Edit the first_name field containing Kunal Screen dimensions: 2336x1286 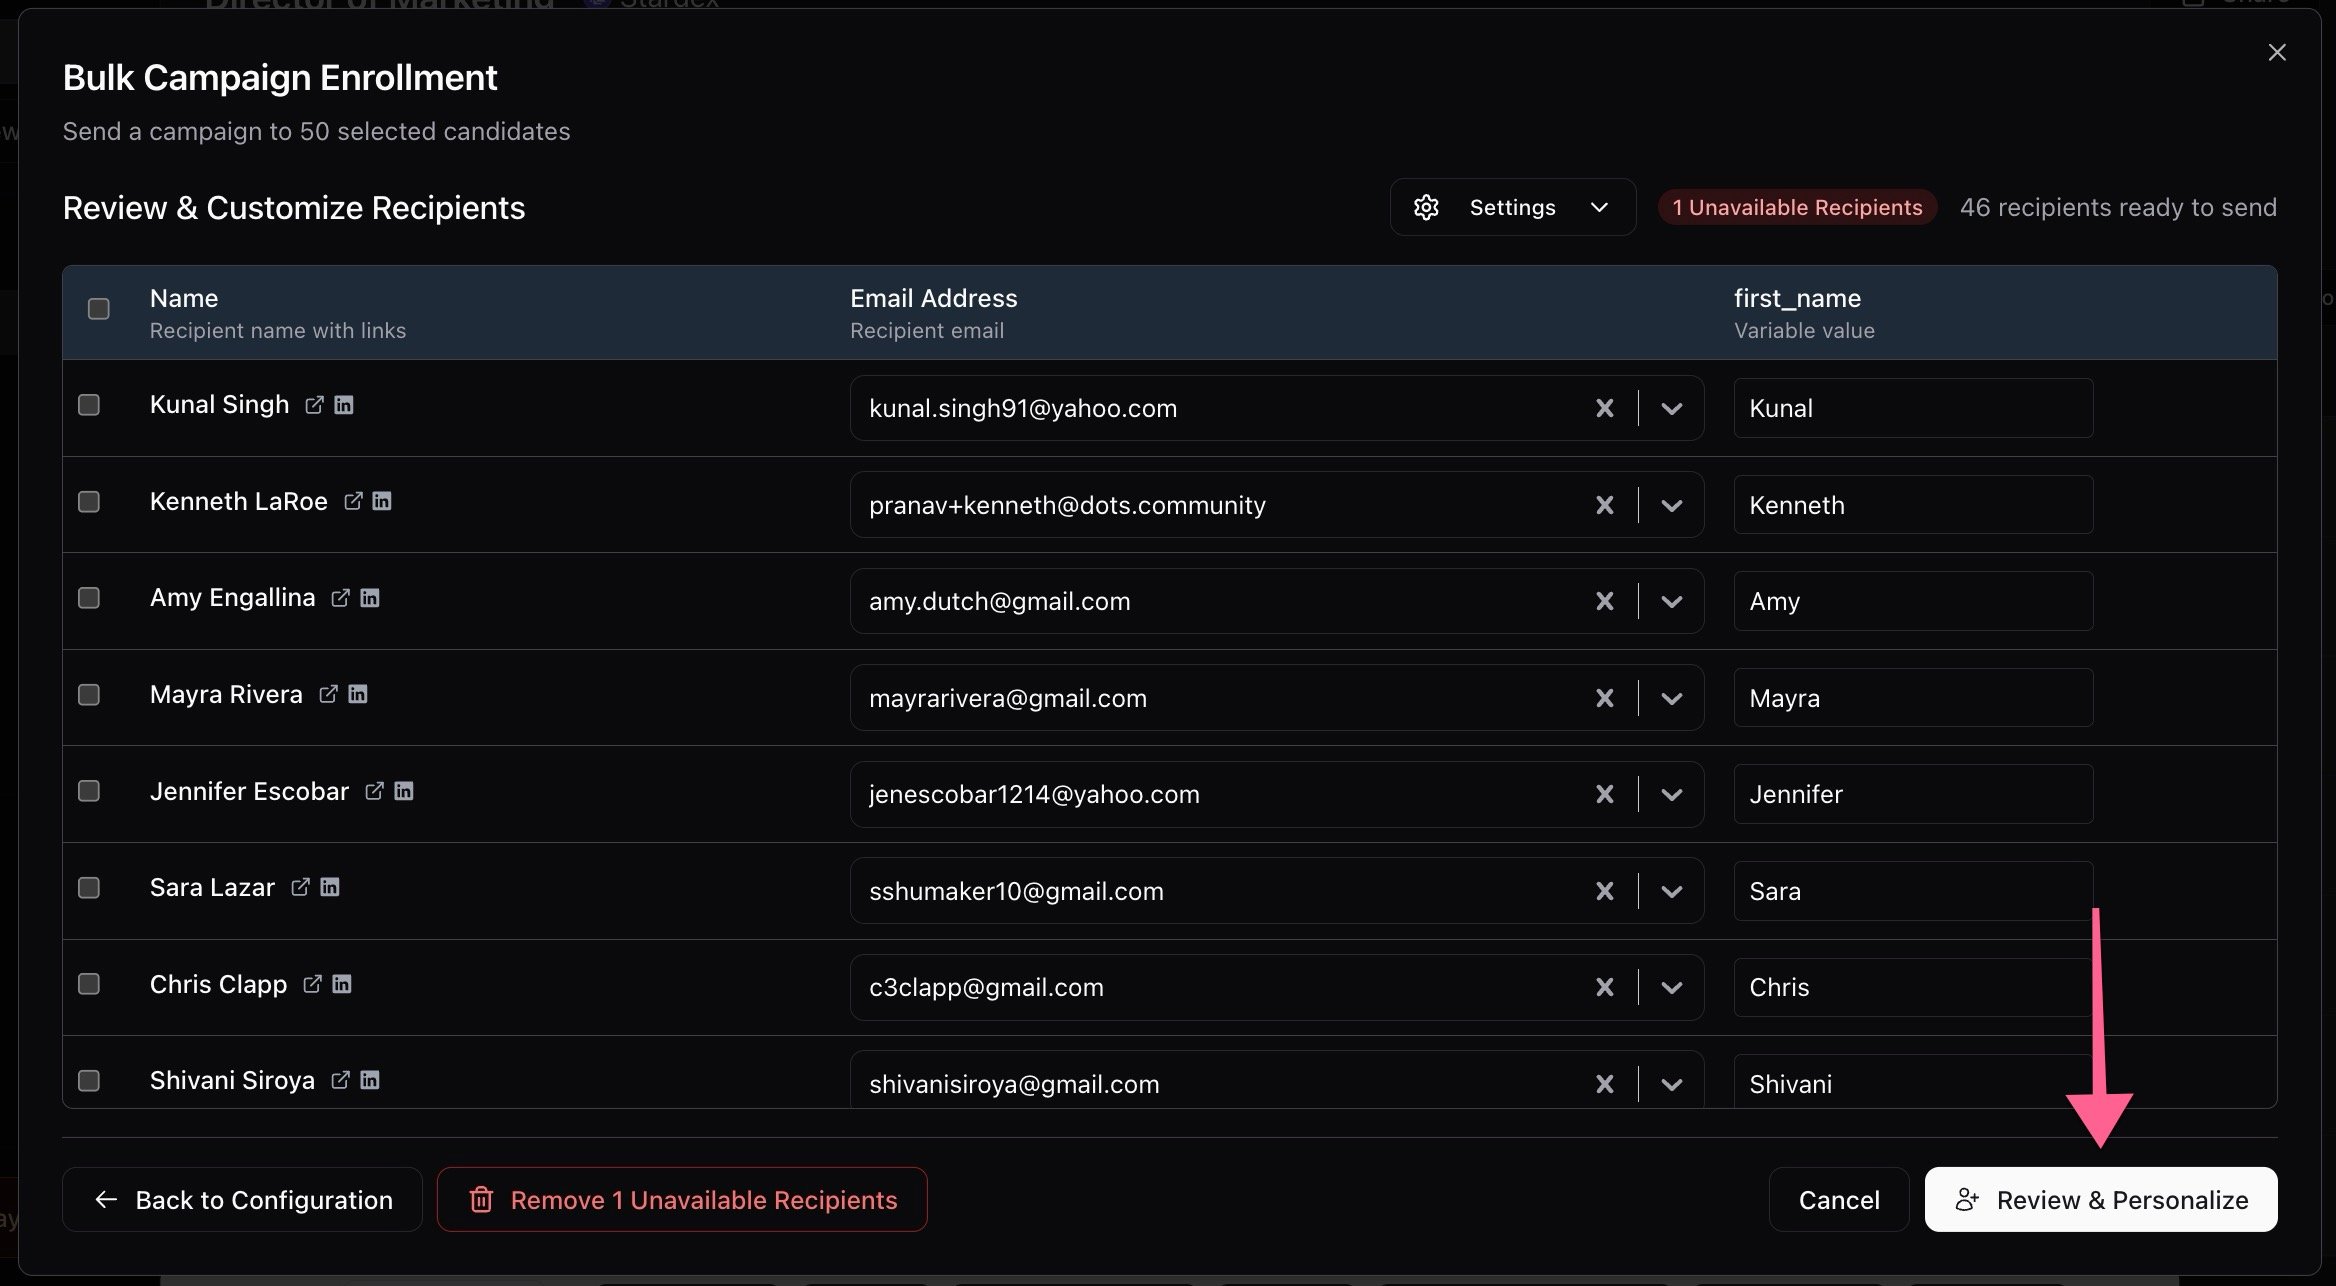[x=1913, y=408]
